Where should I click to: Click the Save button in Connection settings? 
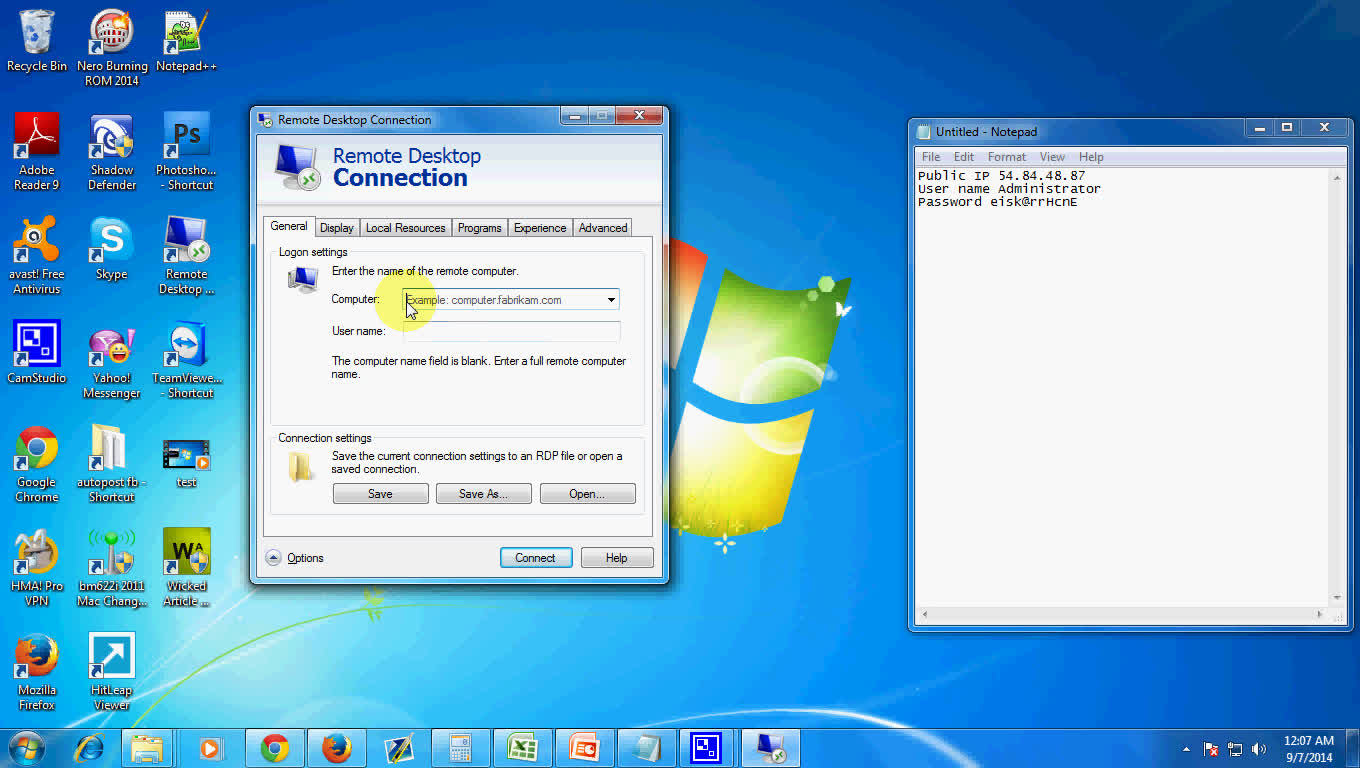click(380, 494)
